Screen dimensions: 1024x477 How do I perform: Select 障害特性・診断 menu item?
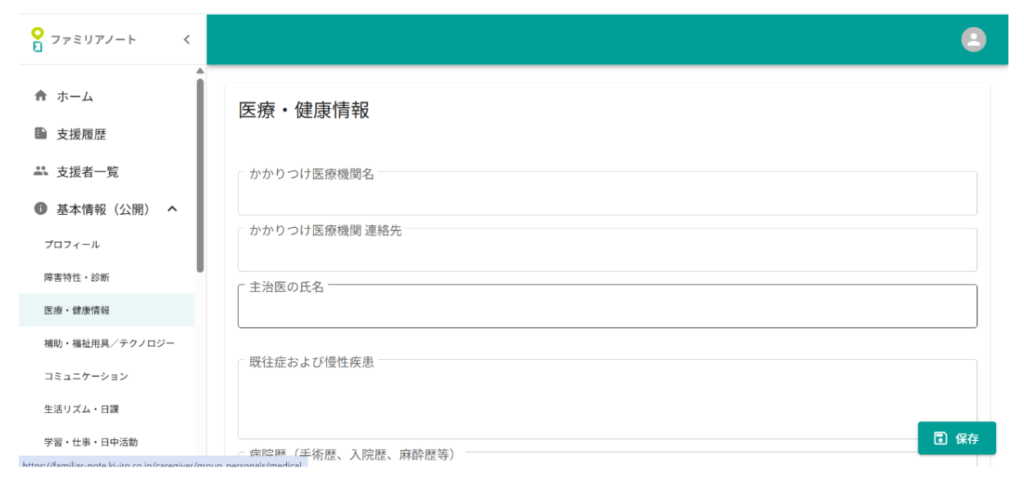(x=77, y=278)
